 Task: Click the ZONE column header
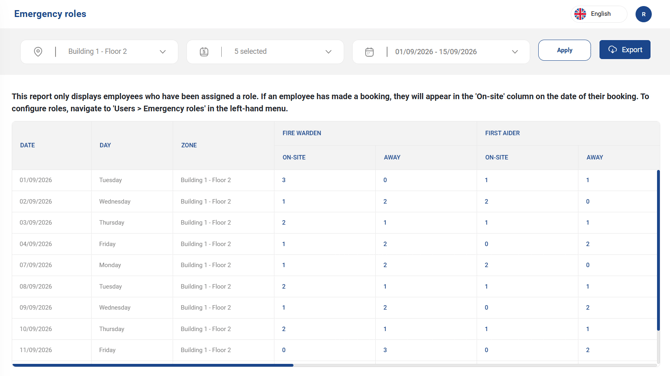click(189, 145)
